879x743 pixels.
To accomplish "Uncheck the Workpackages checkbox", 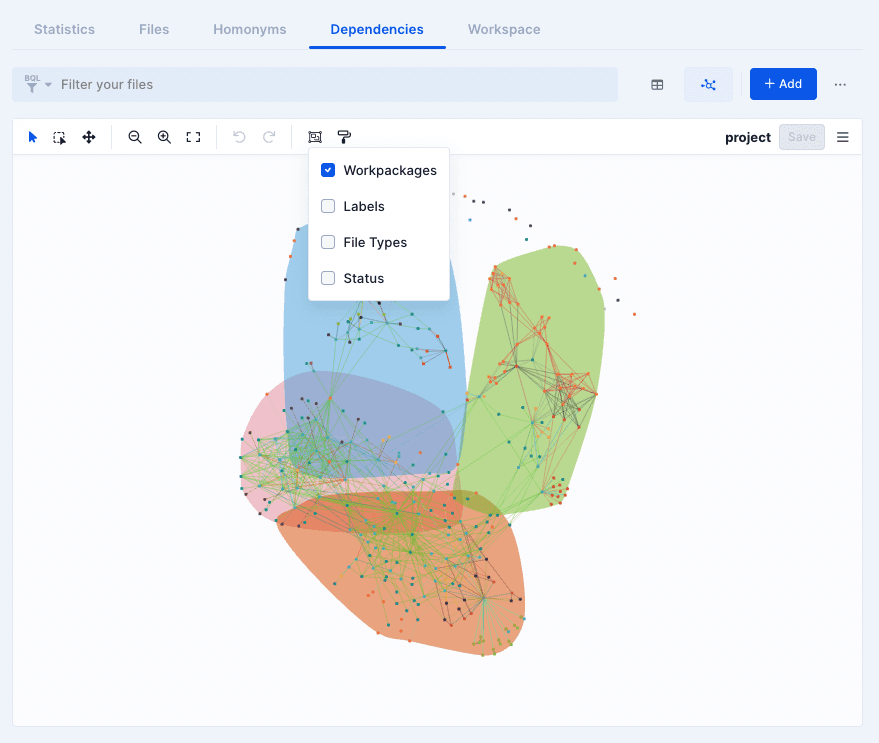I will pyautogui.click(x=328, y=170).
